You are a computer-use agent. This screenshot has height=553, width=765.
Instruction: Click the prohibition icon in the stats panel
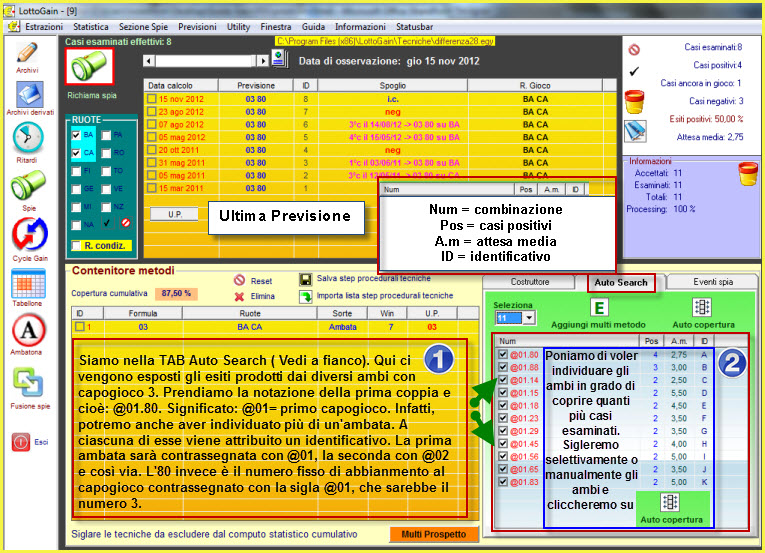[634, 49]
